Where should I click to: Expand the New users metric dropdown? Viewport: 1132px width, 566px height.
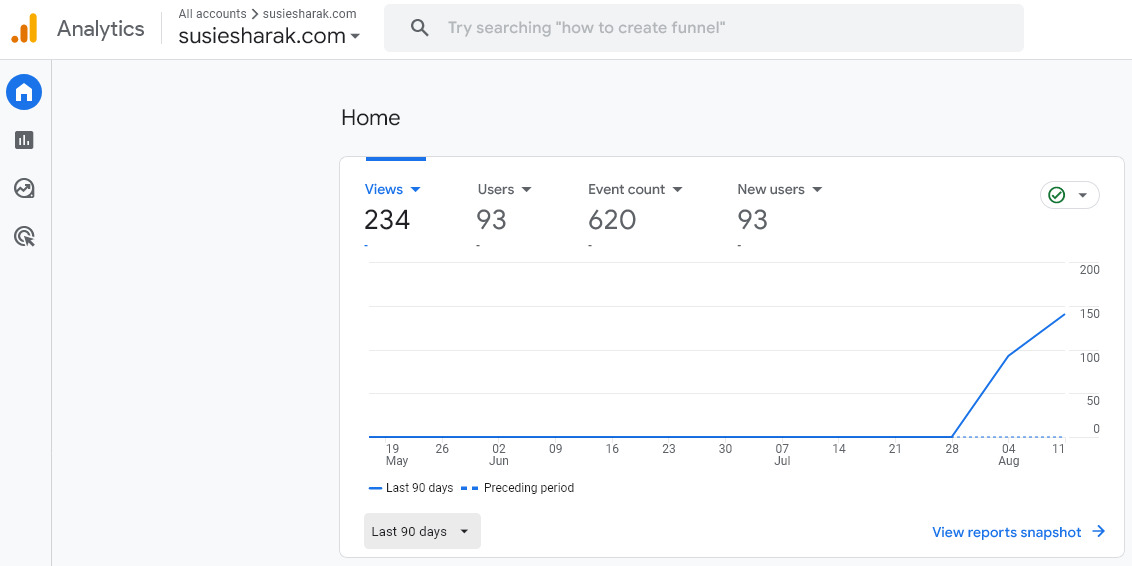[817, 190]
